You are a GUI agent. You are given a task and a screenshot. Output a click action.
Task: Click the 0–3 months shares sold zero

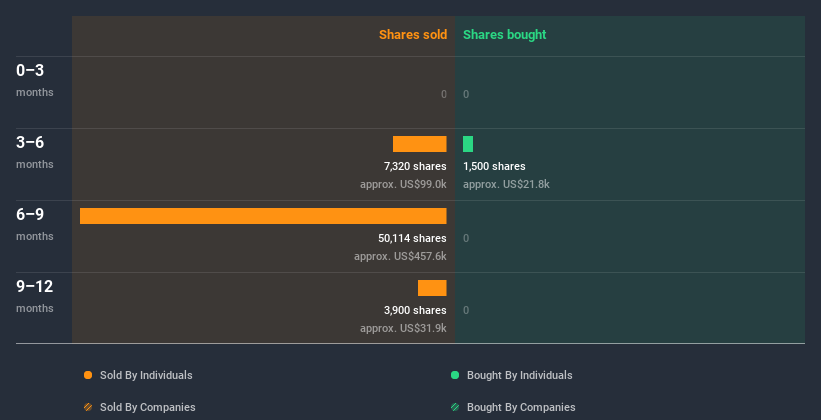coord(444,94)
